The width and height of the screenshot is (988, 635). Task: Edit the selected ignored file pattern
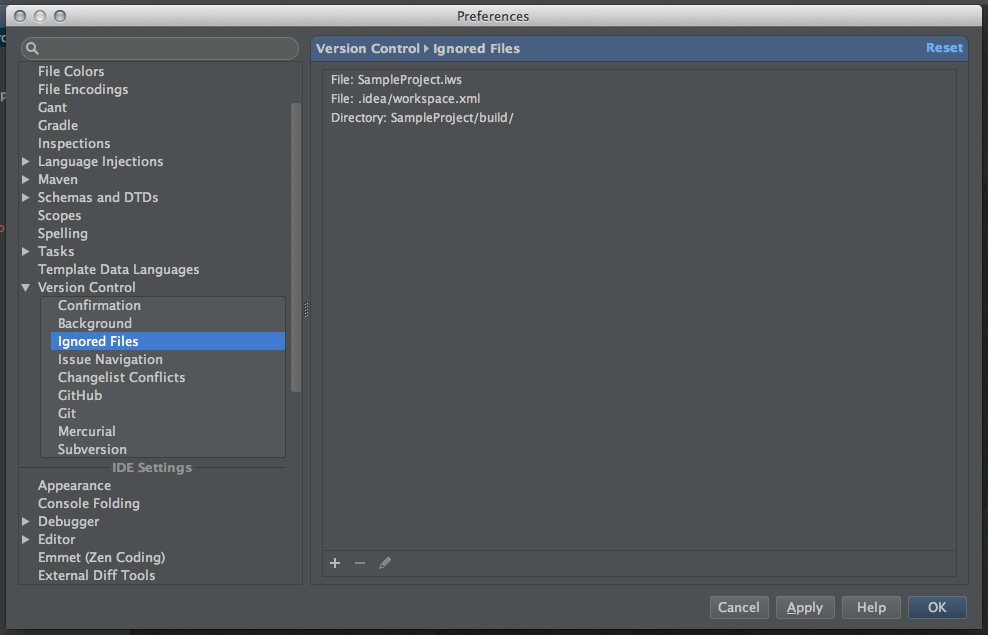(385, 563)
